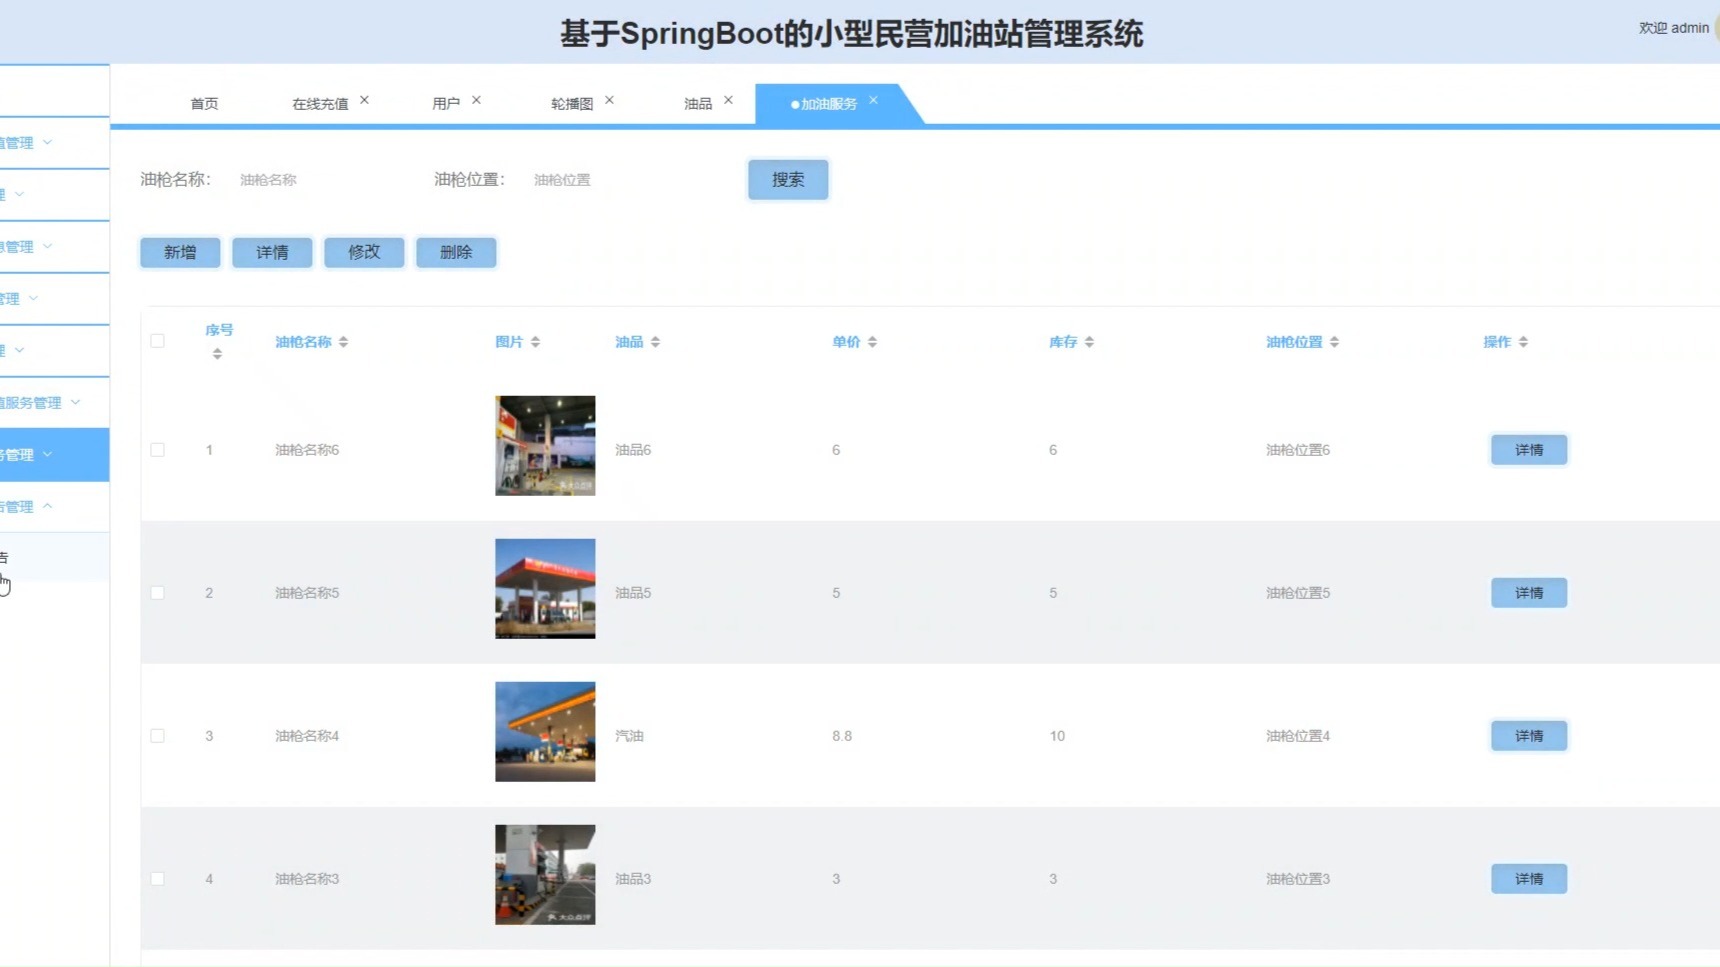Check the checkbox for the 汽油 row

157,735
